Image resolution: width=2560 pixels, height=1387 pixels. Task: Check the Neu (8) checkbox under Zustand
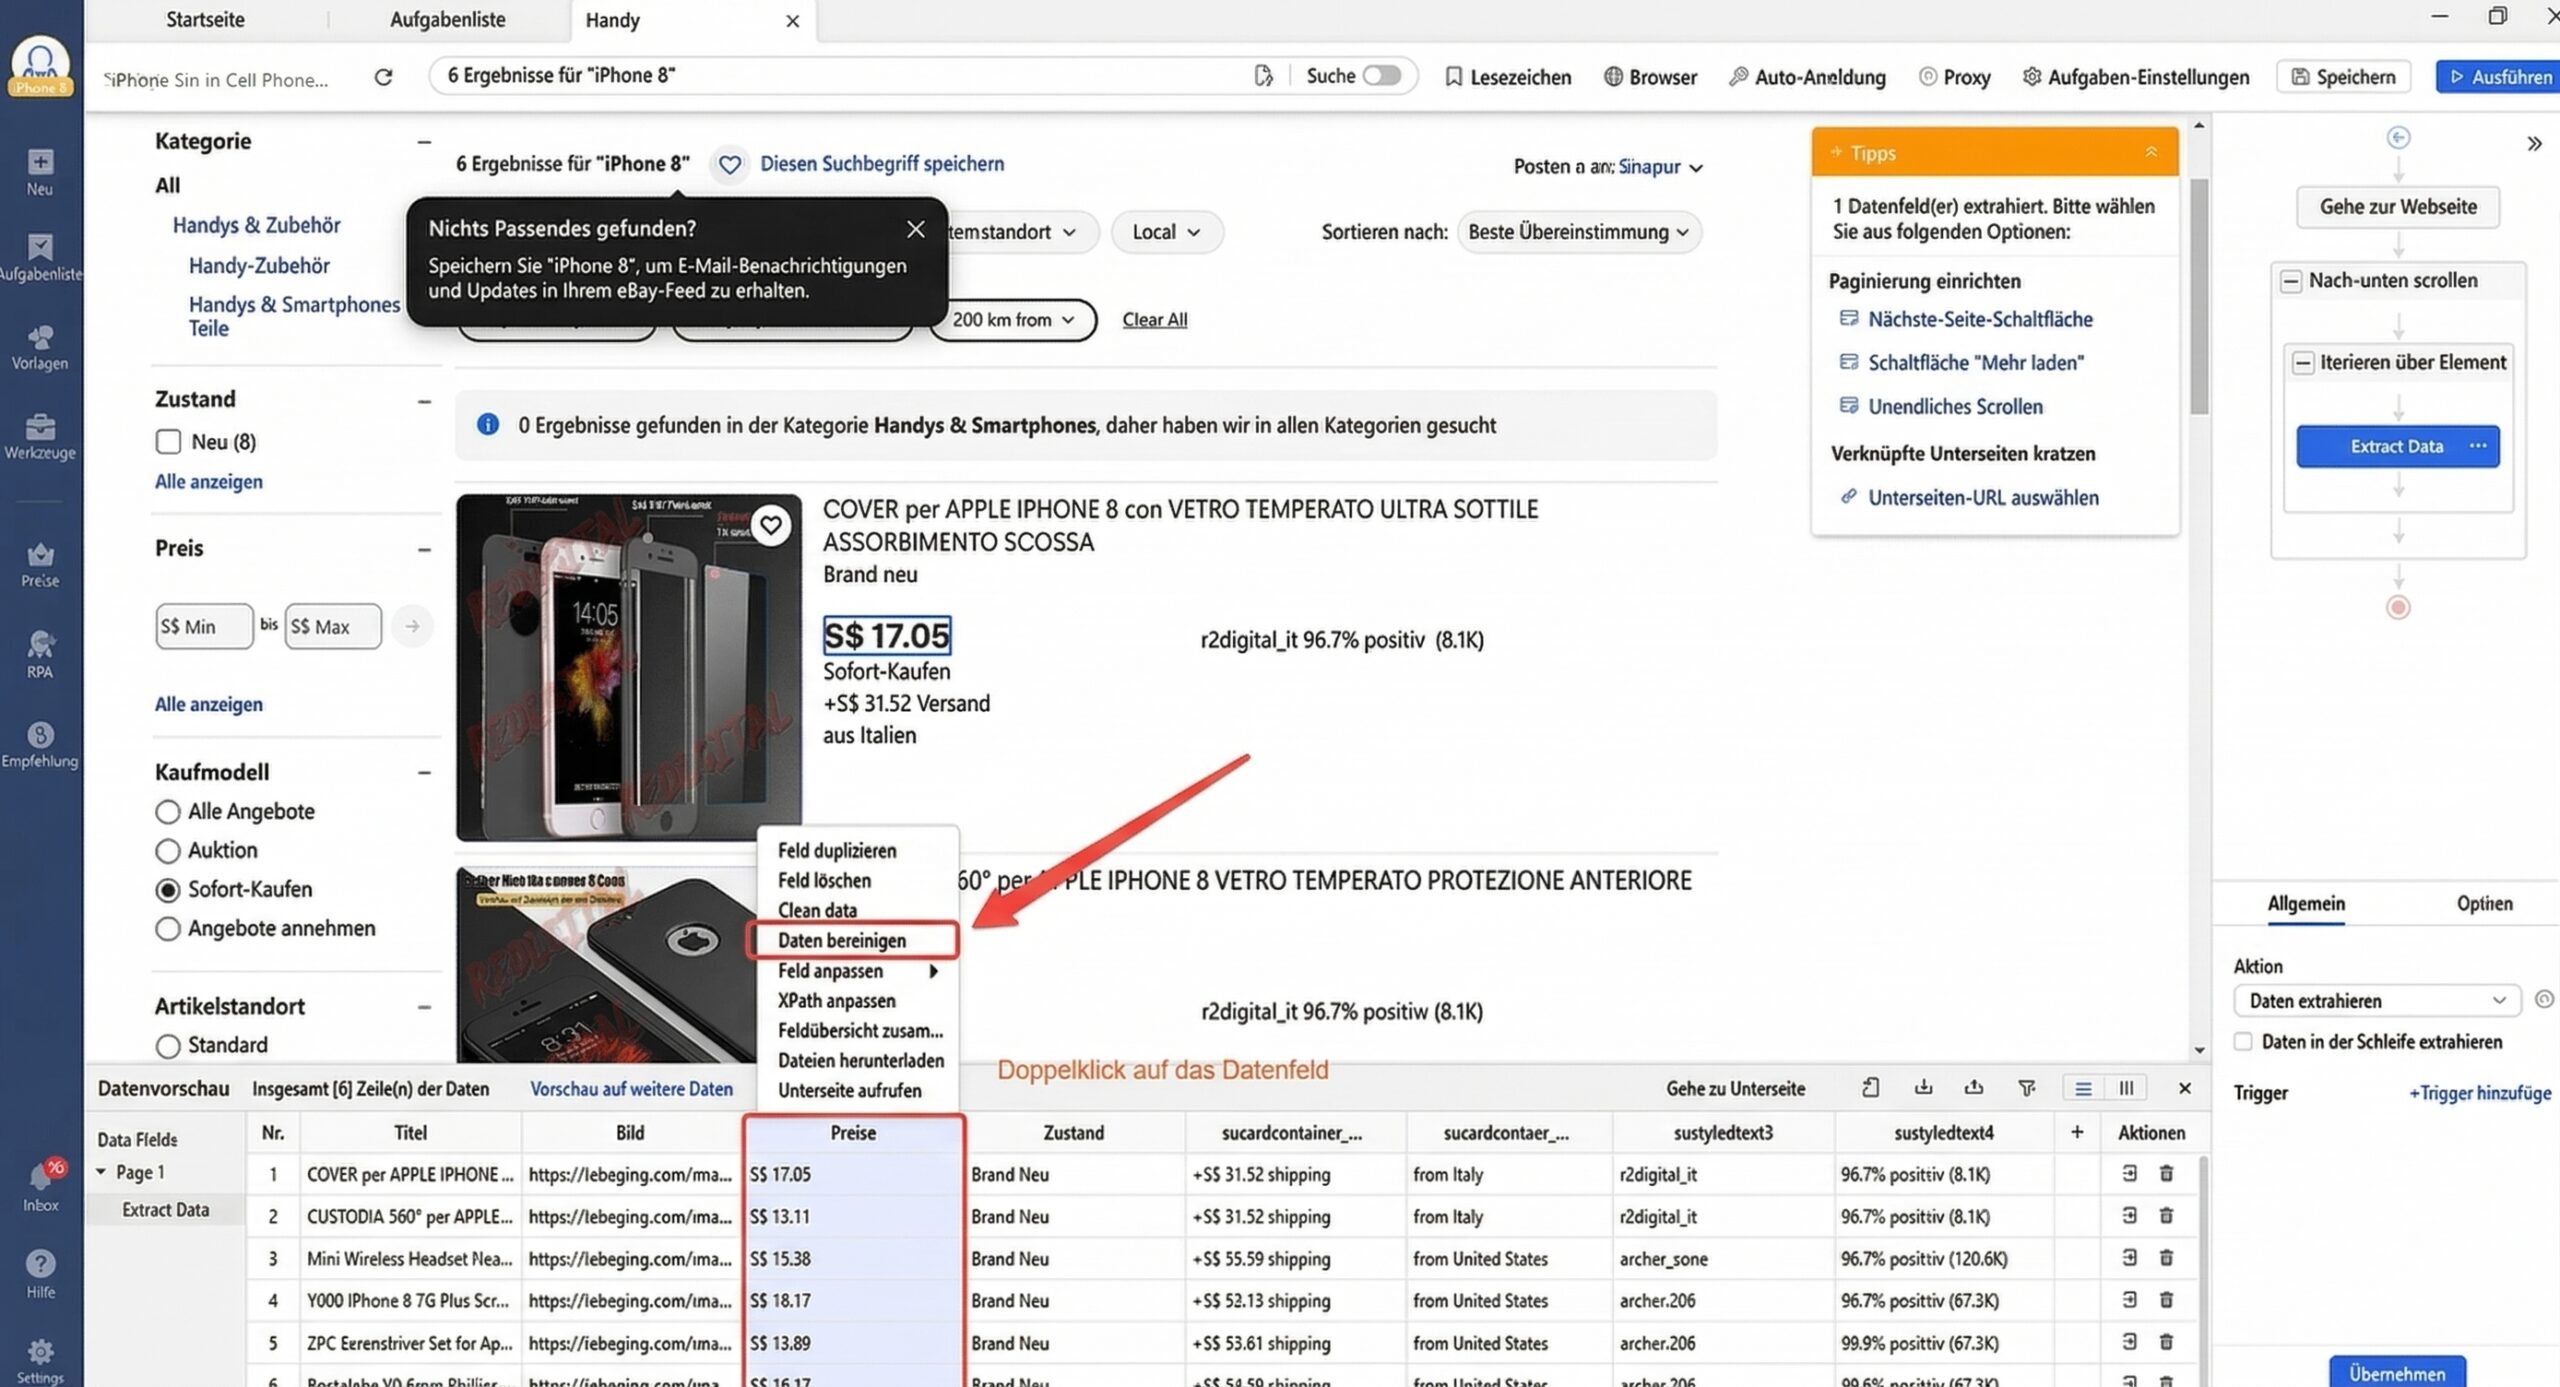tap(167, 441)
